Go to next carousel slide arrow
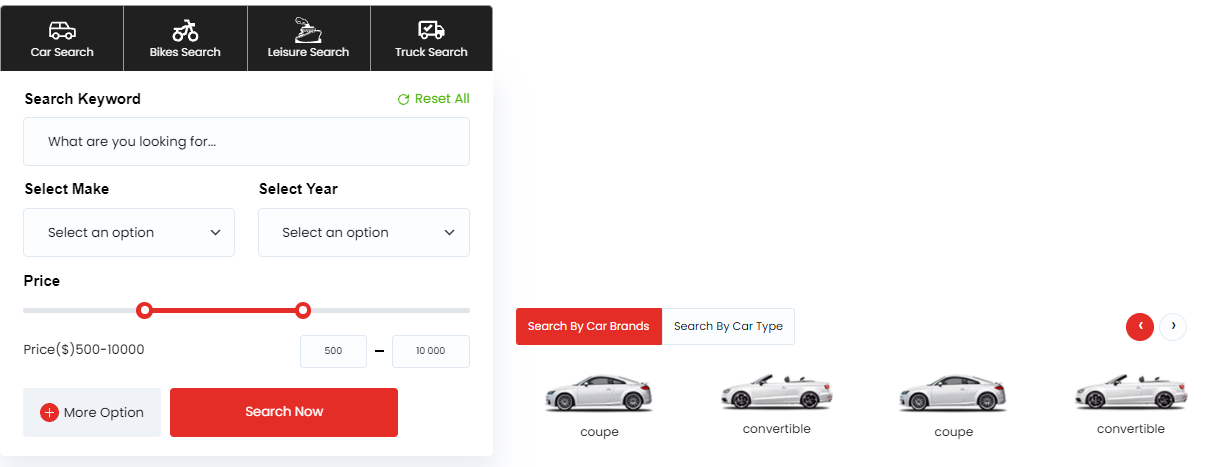Viewport: 1210px width, 467px height. coord(1173,326)
